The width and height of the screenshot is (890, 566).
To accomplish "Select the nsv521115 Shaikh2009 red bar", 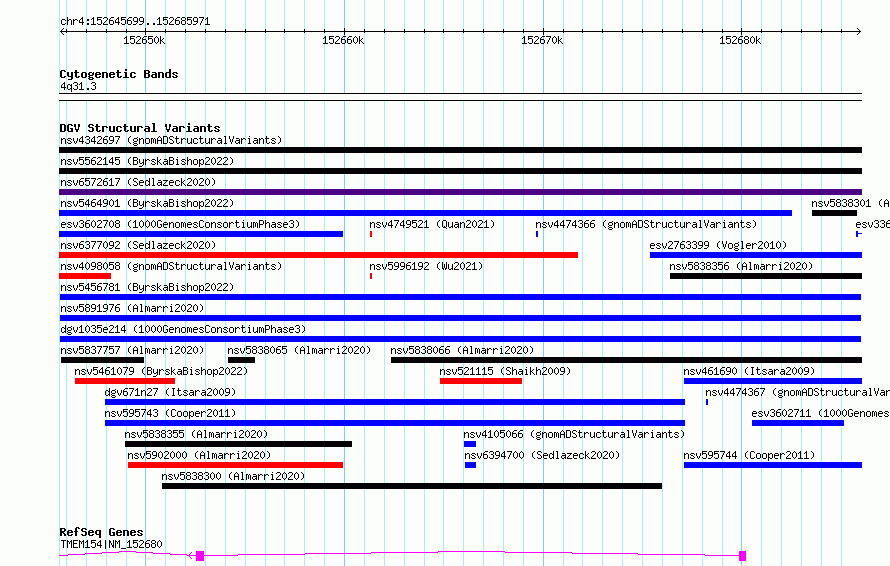I will 481,381.
